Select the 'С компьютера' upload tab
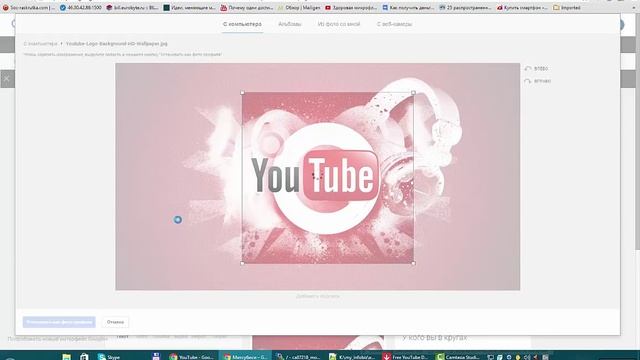The width and height of the screenshot is (640, 360). point(242,24)
